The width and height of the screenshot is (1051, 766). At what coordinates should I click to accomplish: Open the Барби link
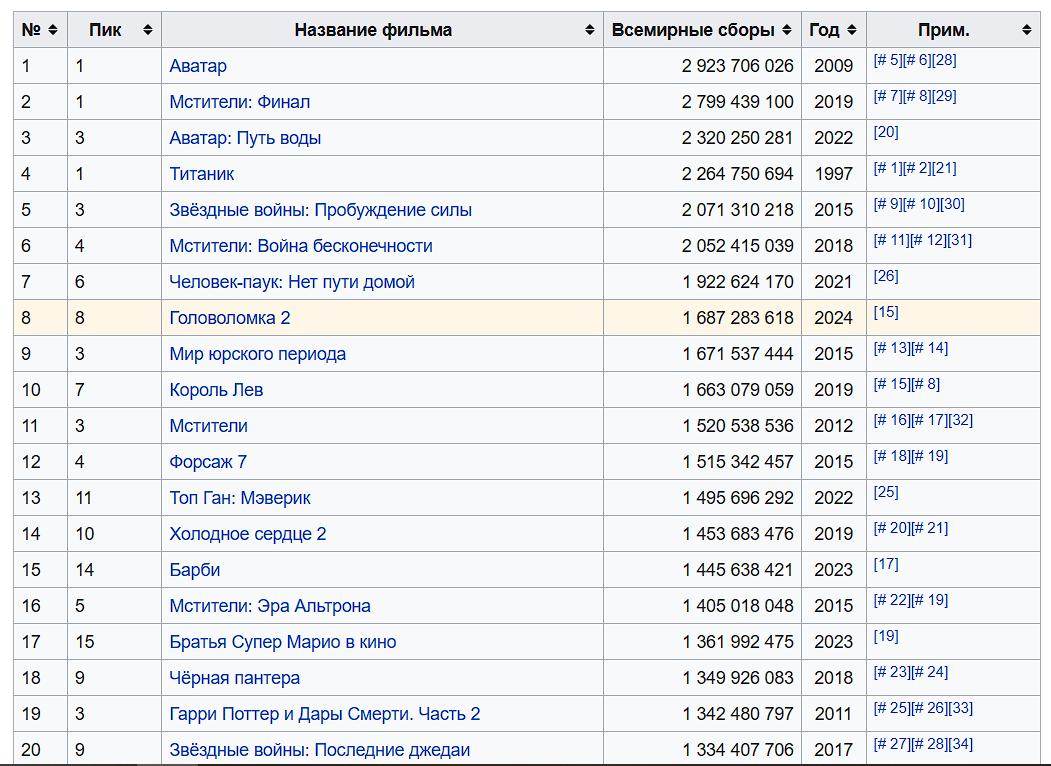[194, 570]
